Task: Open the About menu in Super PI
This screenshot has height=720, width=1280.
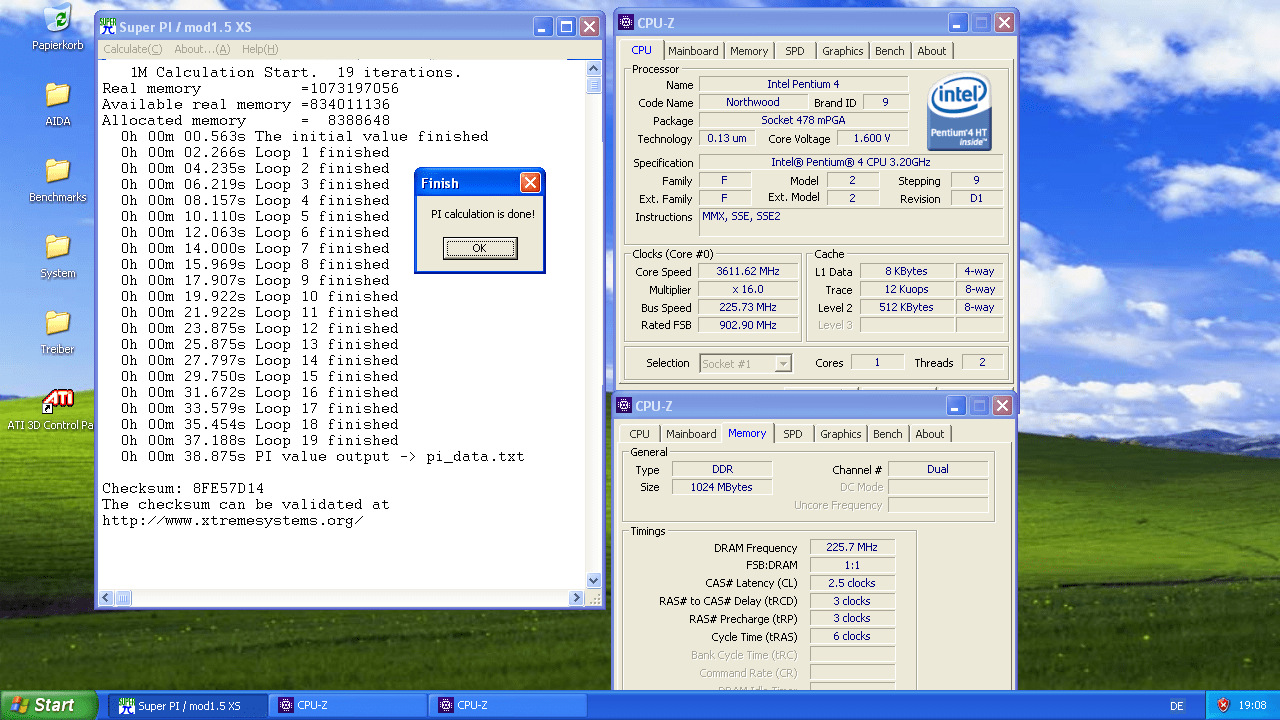Action: tap(202, 49)
